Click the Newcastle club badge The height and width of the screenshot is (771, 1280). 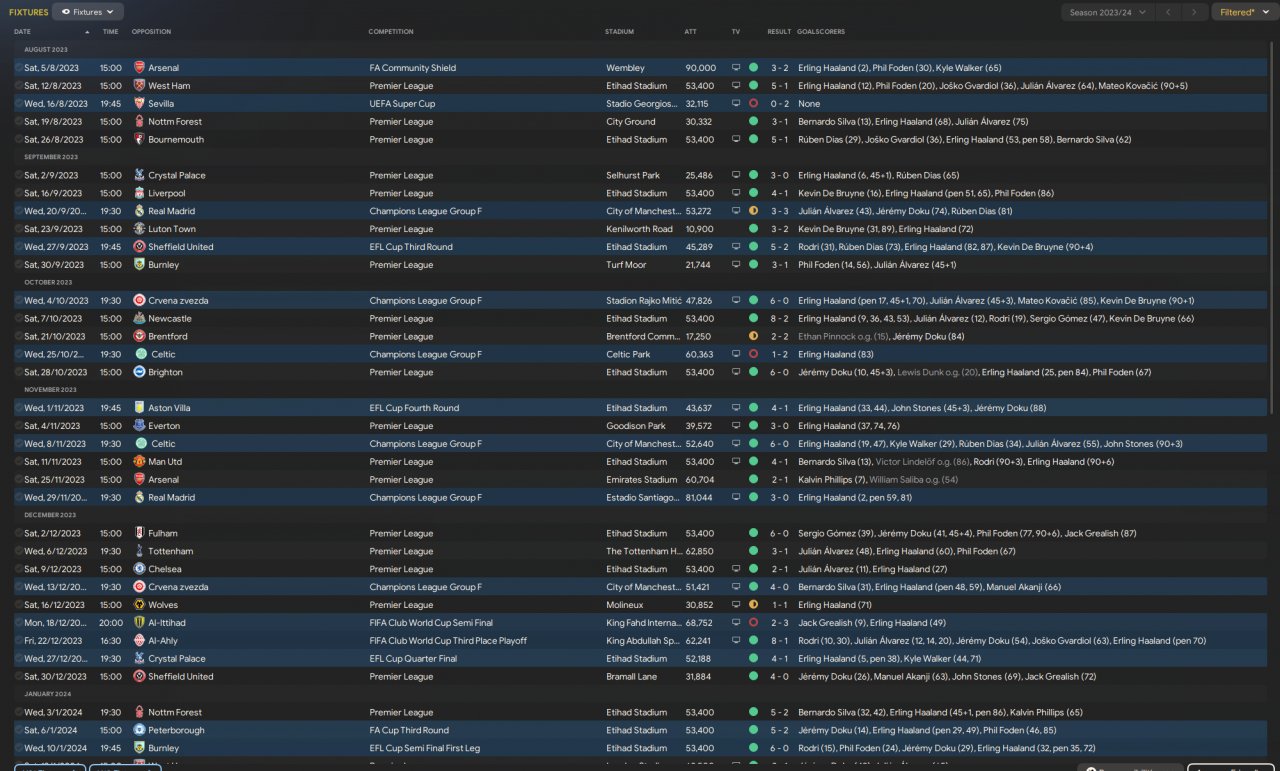click(139, 319)
